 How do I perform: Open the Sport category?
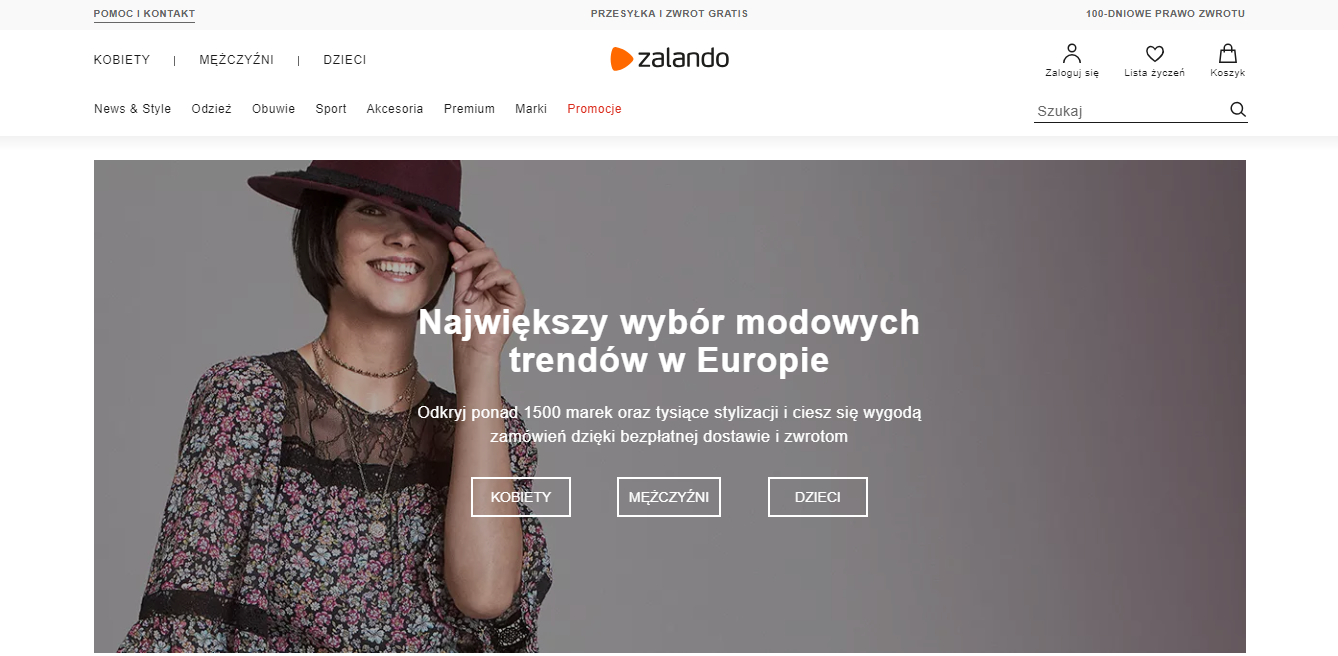(x=331, y=109)
